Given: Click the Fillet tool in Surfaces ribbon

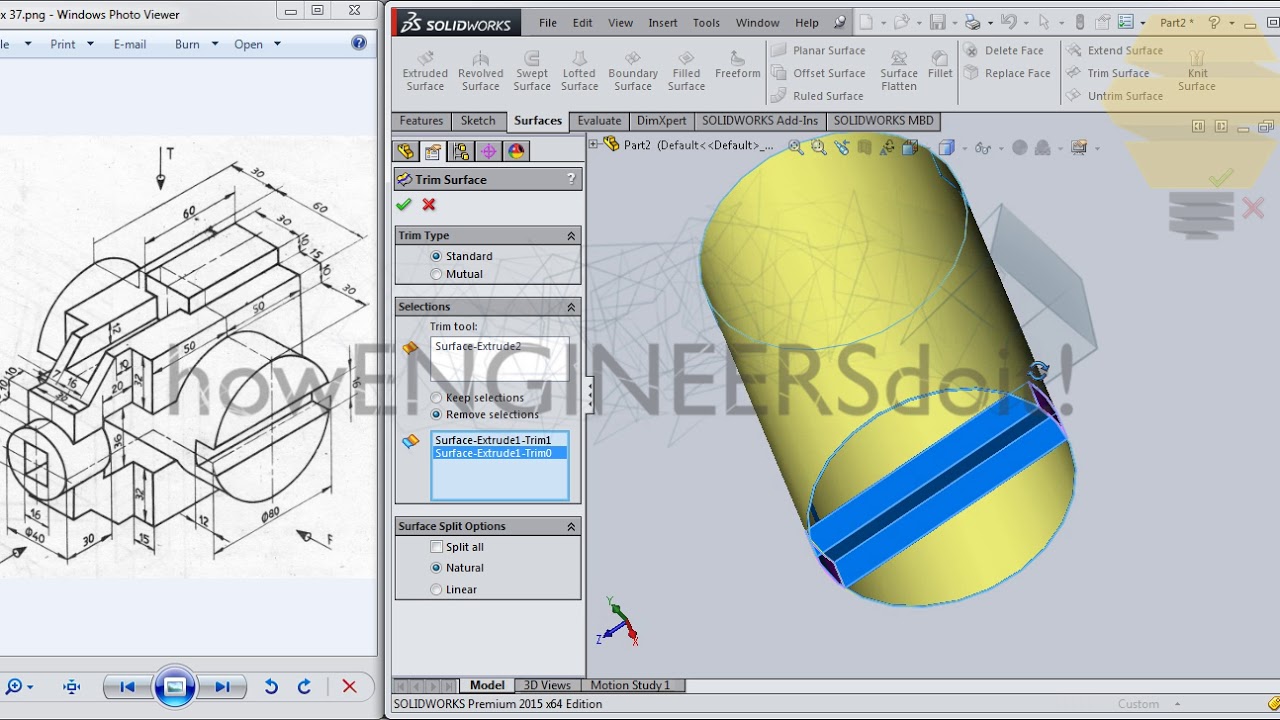Looking at the screenshot, I should 940,65.
